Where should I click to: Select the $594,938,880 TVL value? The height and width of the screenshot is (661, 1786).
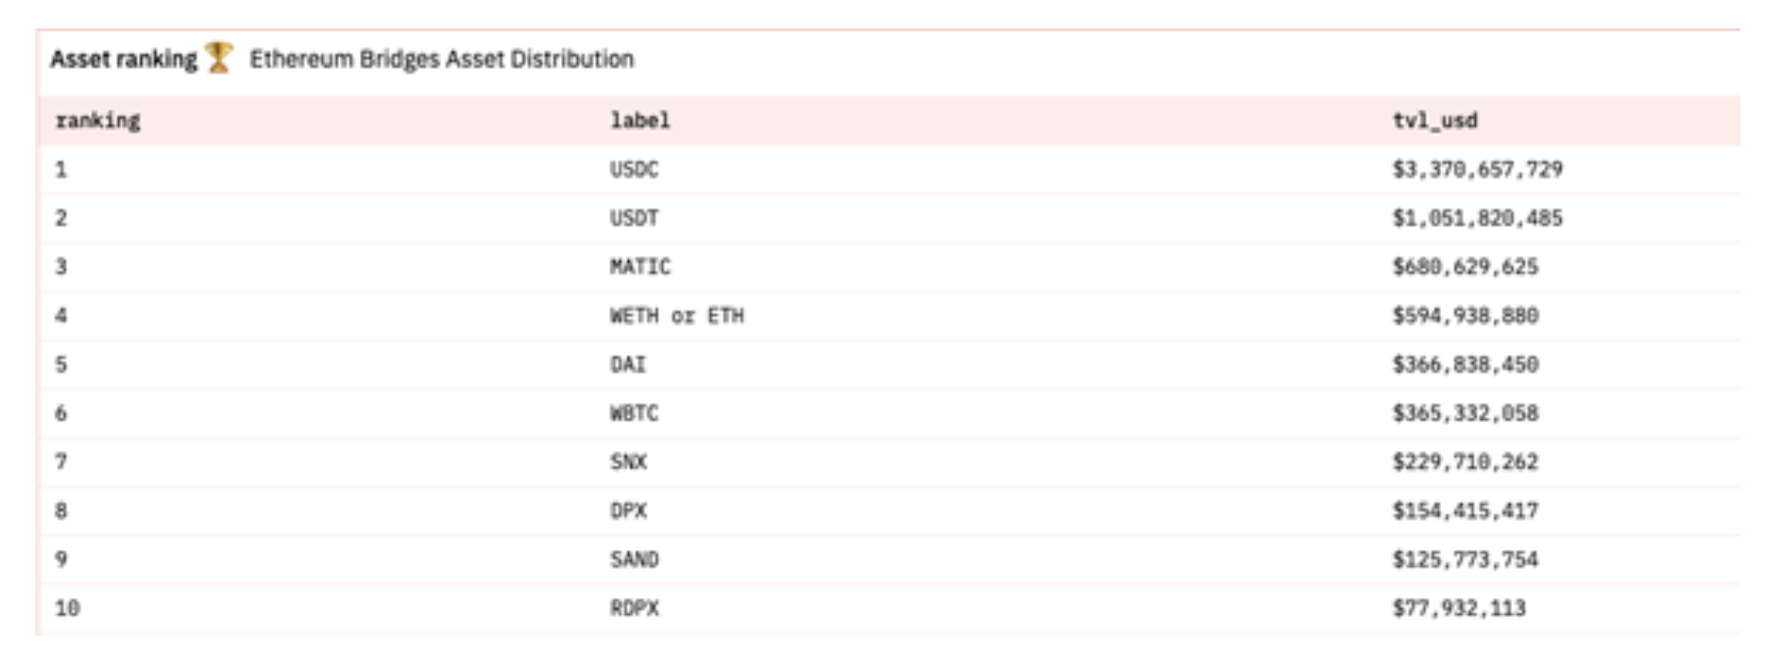tap(1465, 316)
